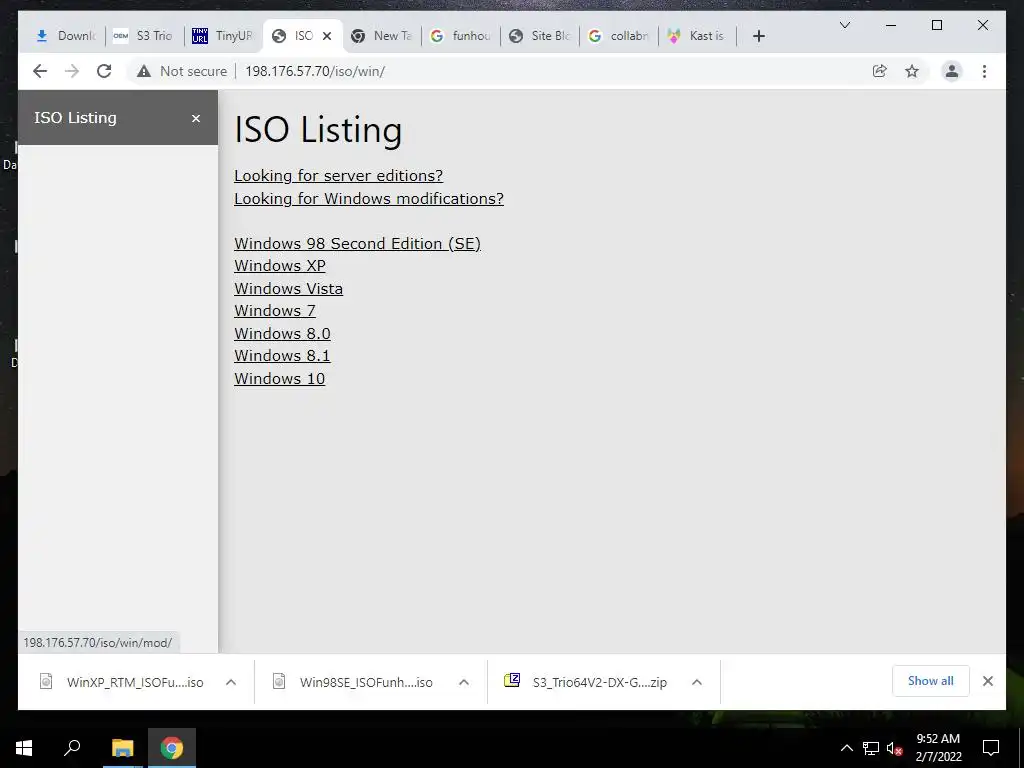Screen dimensions: 1024x768
Task: Bookmark this page with the star icon
Action: pos(912,71)
